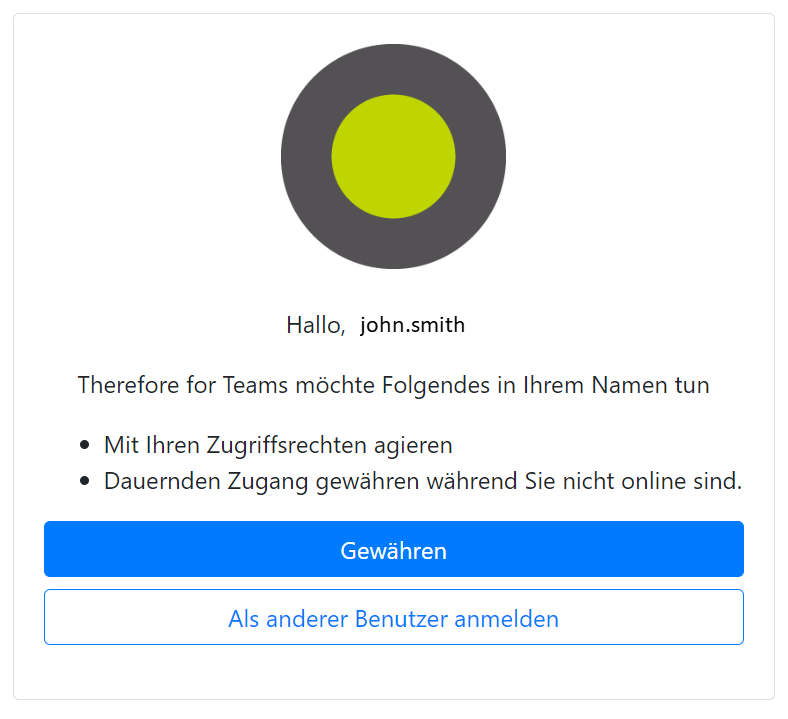Click empty card area below the buttons
This screenshot has height=719, width=788.
click(393, 672)
